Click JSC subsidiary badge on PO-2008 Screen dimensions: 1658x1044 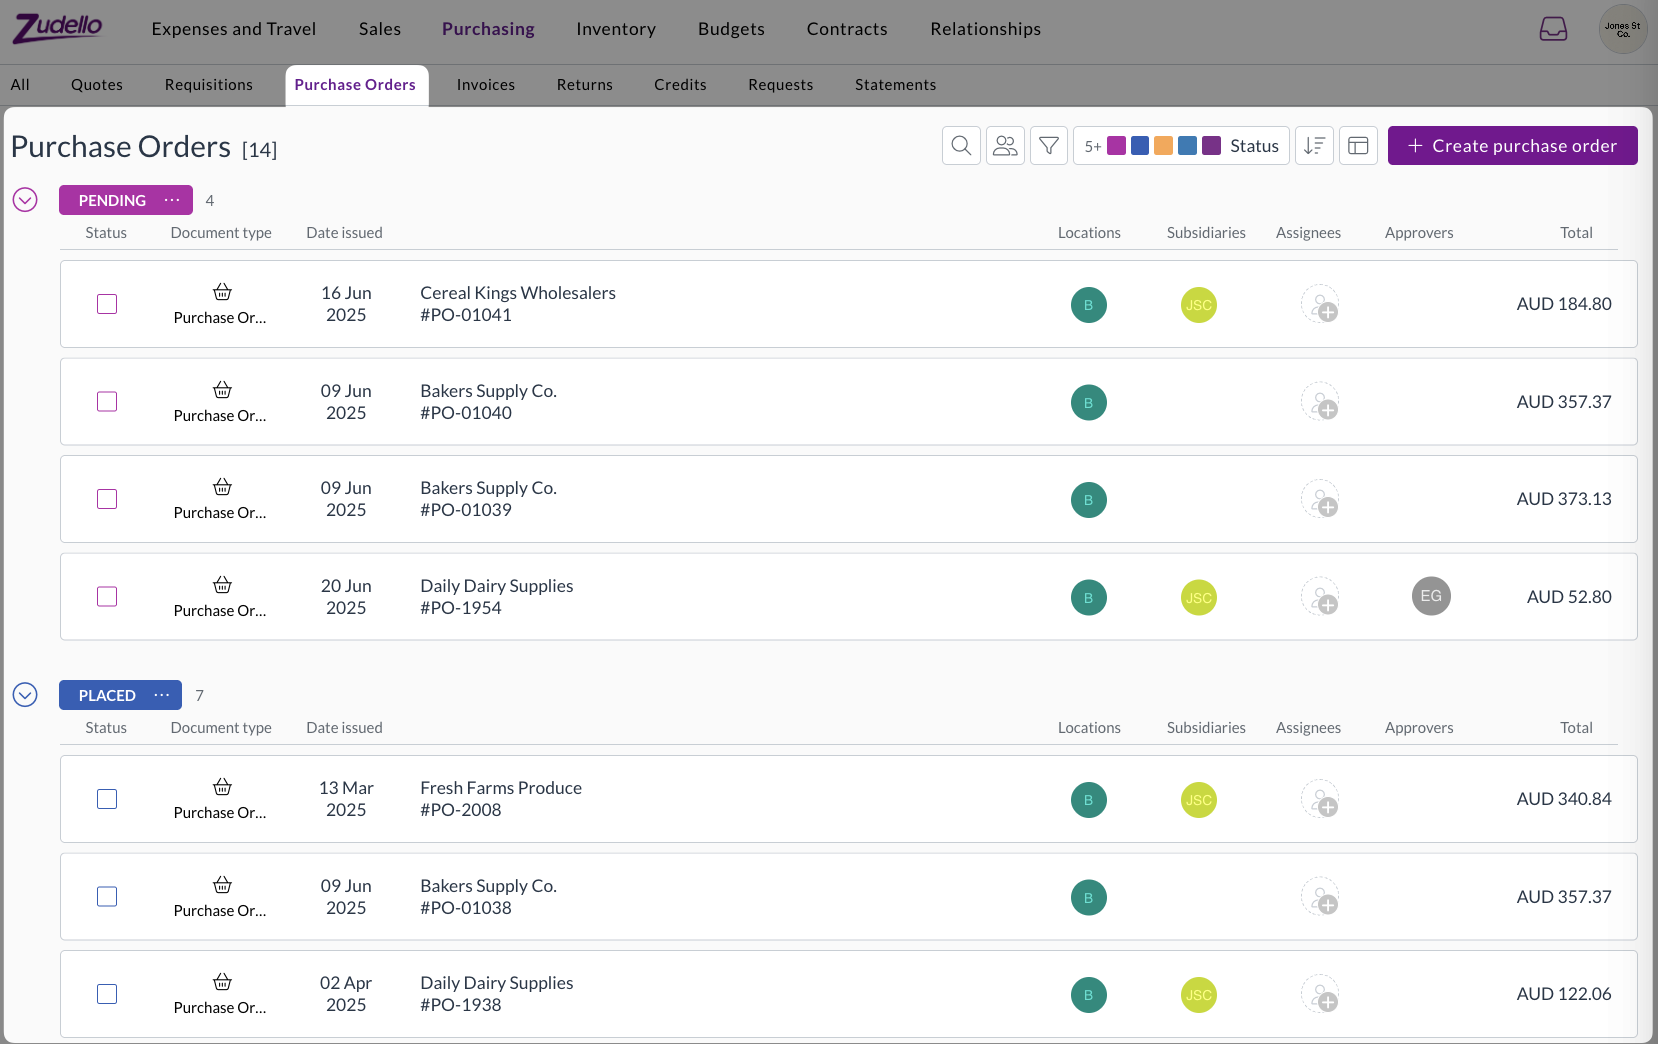coord(1198,800)
